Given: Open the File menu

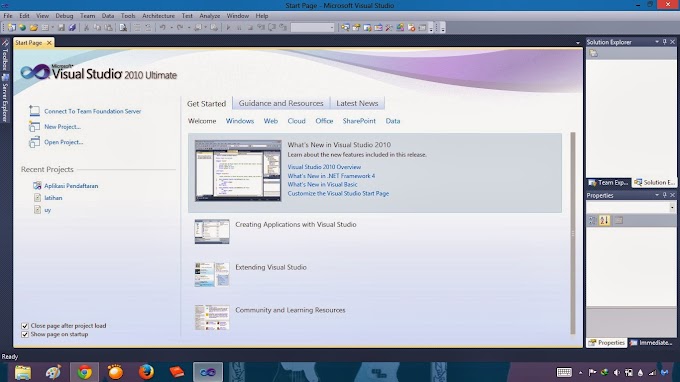Looking at the screenshot, I should [x=8, y=16].
